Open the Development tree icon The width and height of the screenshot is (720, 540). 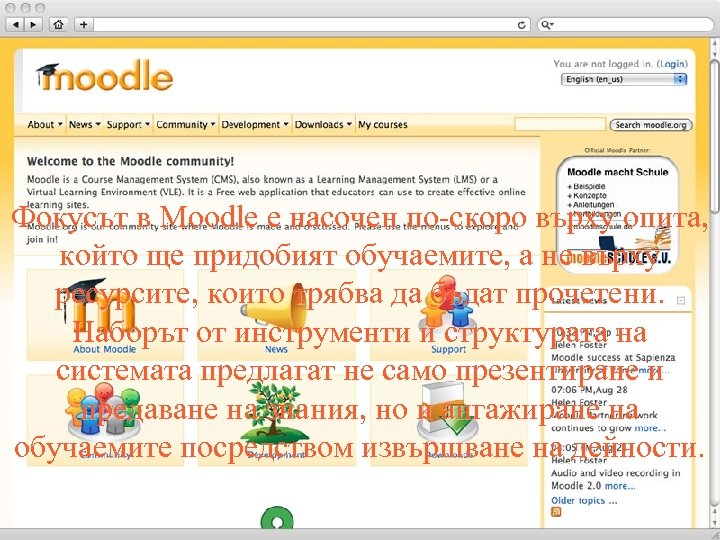click(274, 413)
